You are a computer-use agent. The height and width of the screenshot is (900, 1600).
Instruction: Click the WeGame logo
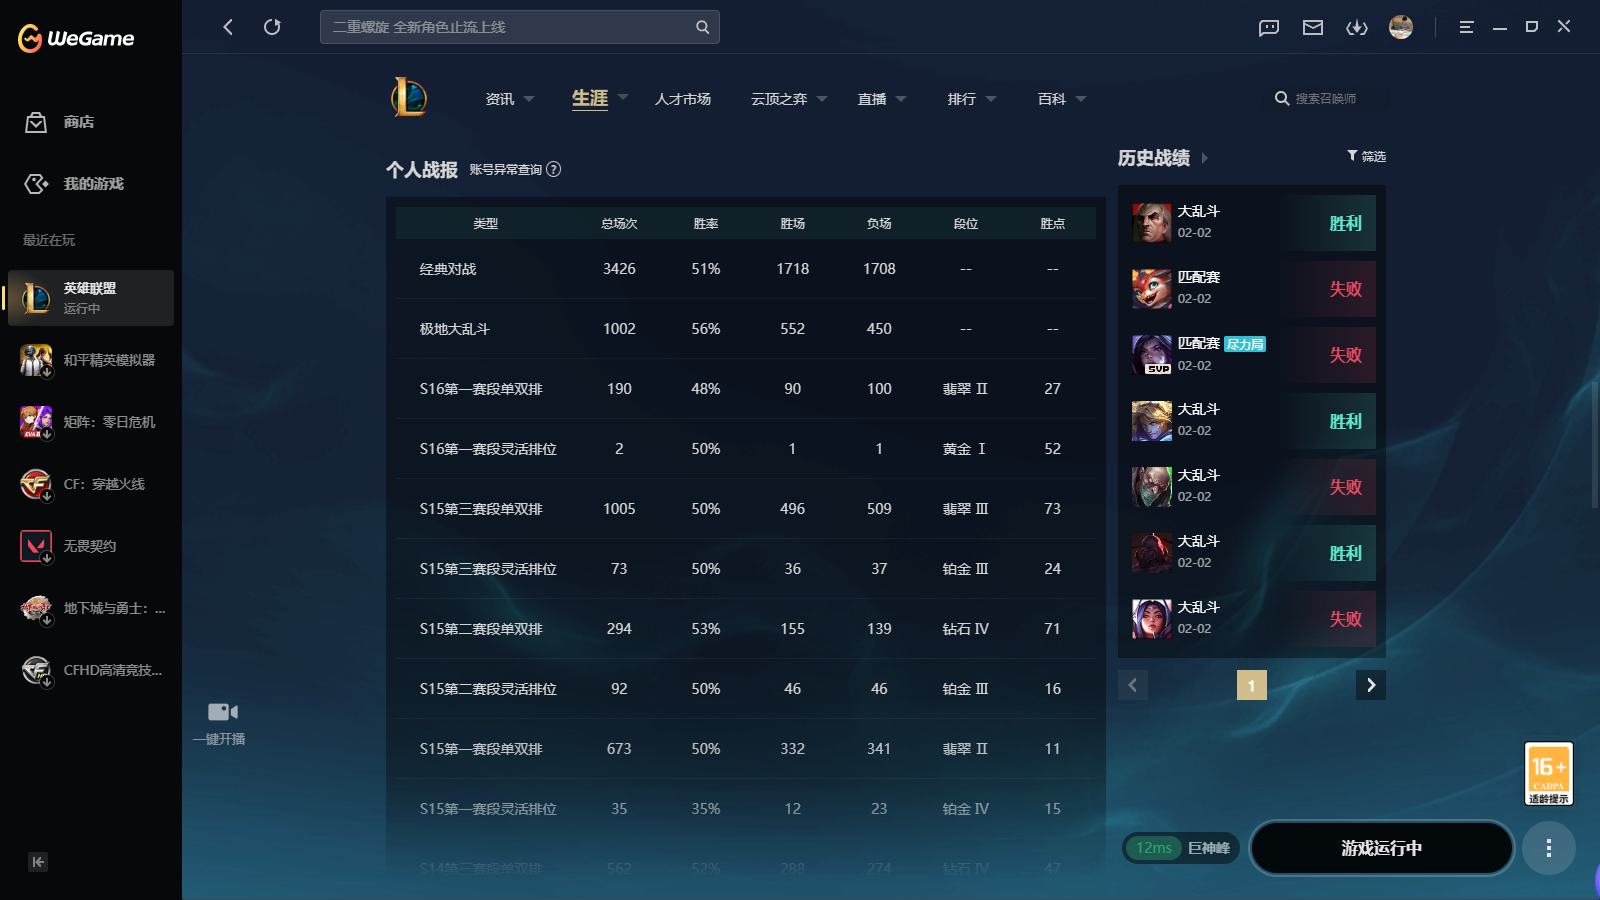coord(76,38)
